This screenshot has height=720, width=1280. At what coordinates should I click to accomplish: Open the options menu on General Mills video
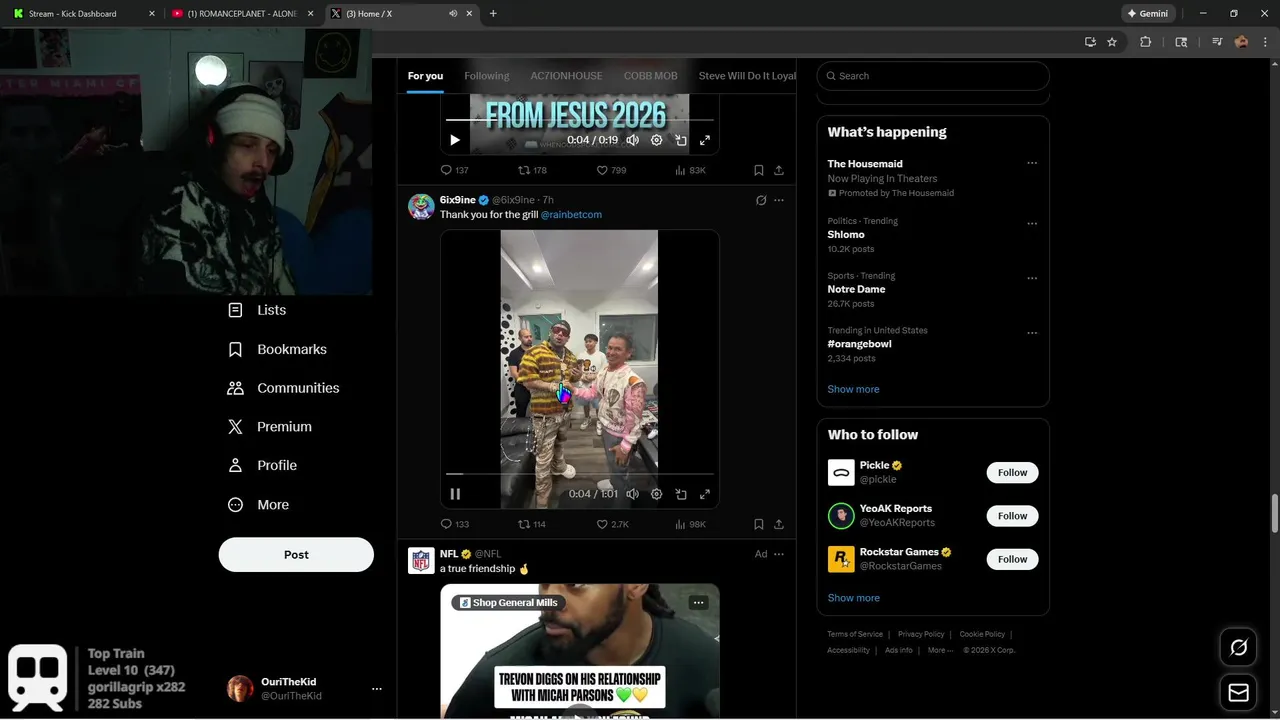click(x=699, y=603)
